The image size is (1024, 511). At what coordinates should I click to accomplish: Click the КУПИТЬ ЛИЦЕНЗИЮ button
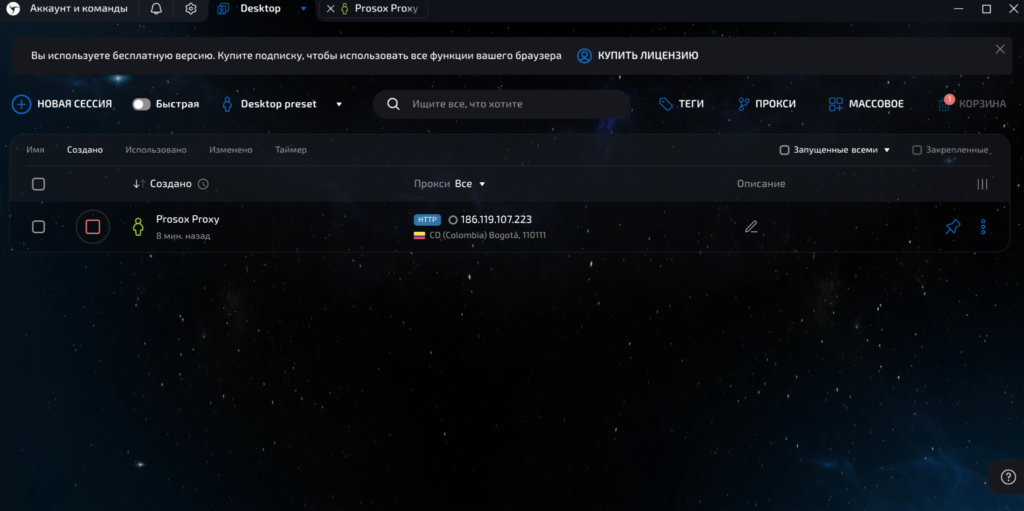coord(647,56)
